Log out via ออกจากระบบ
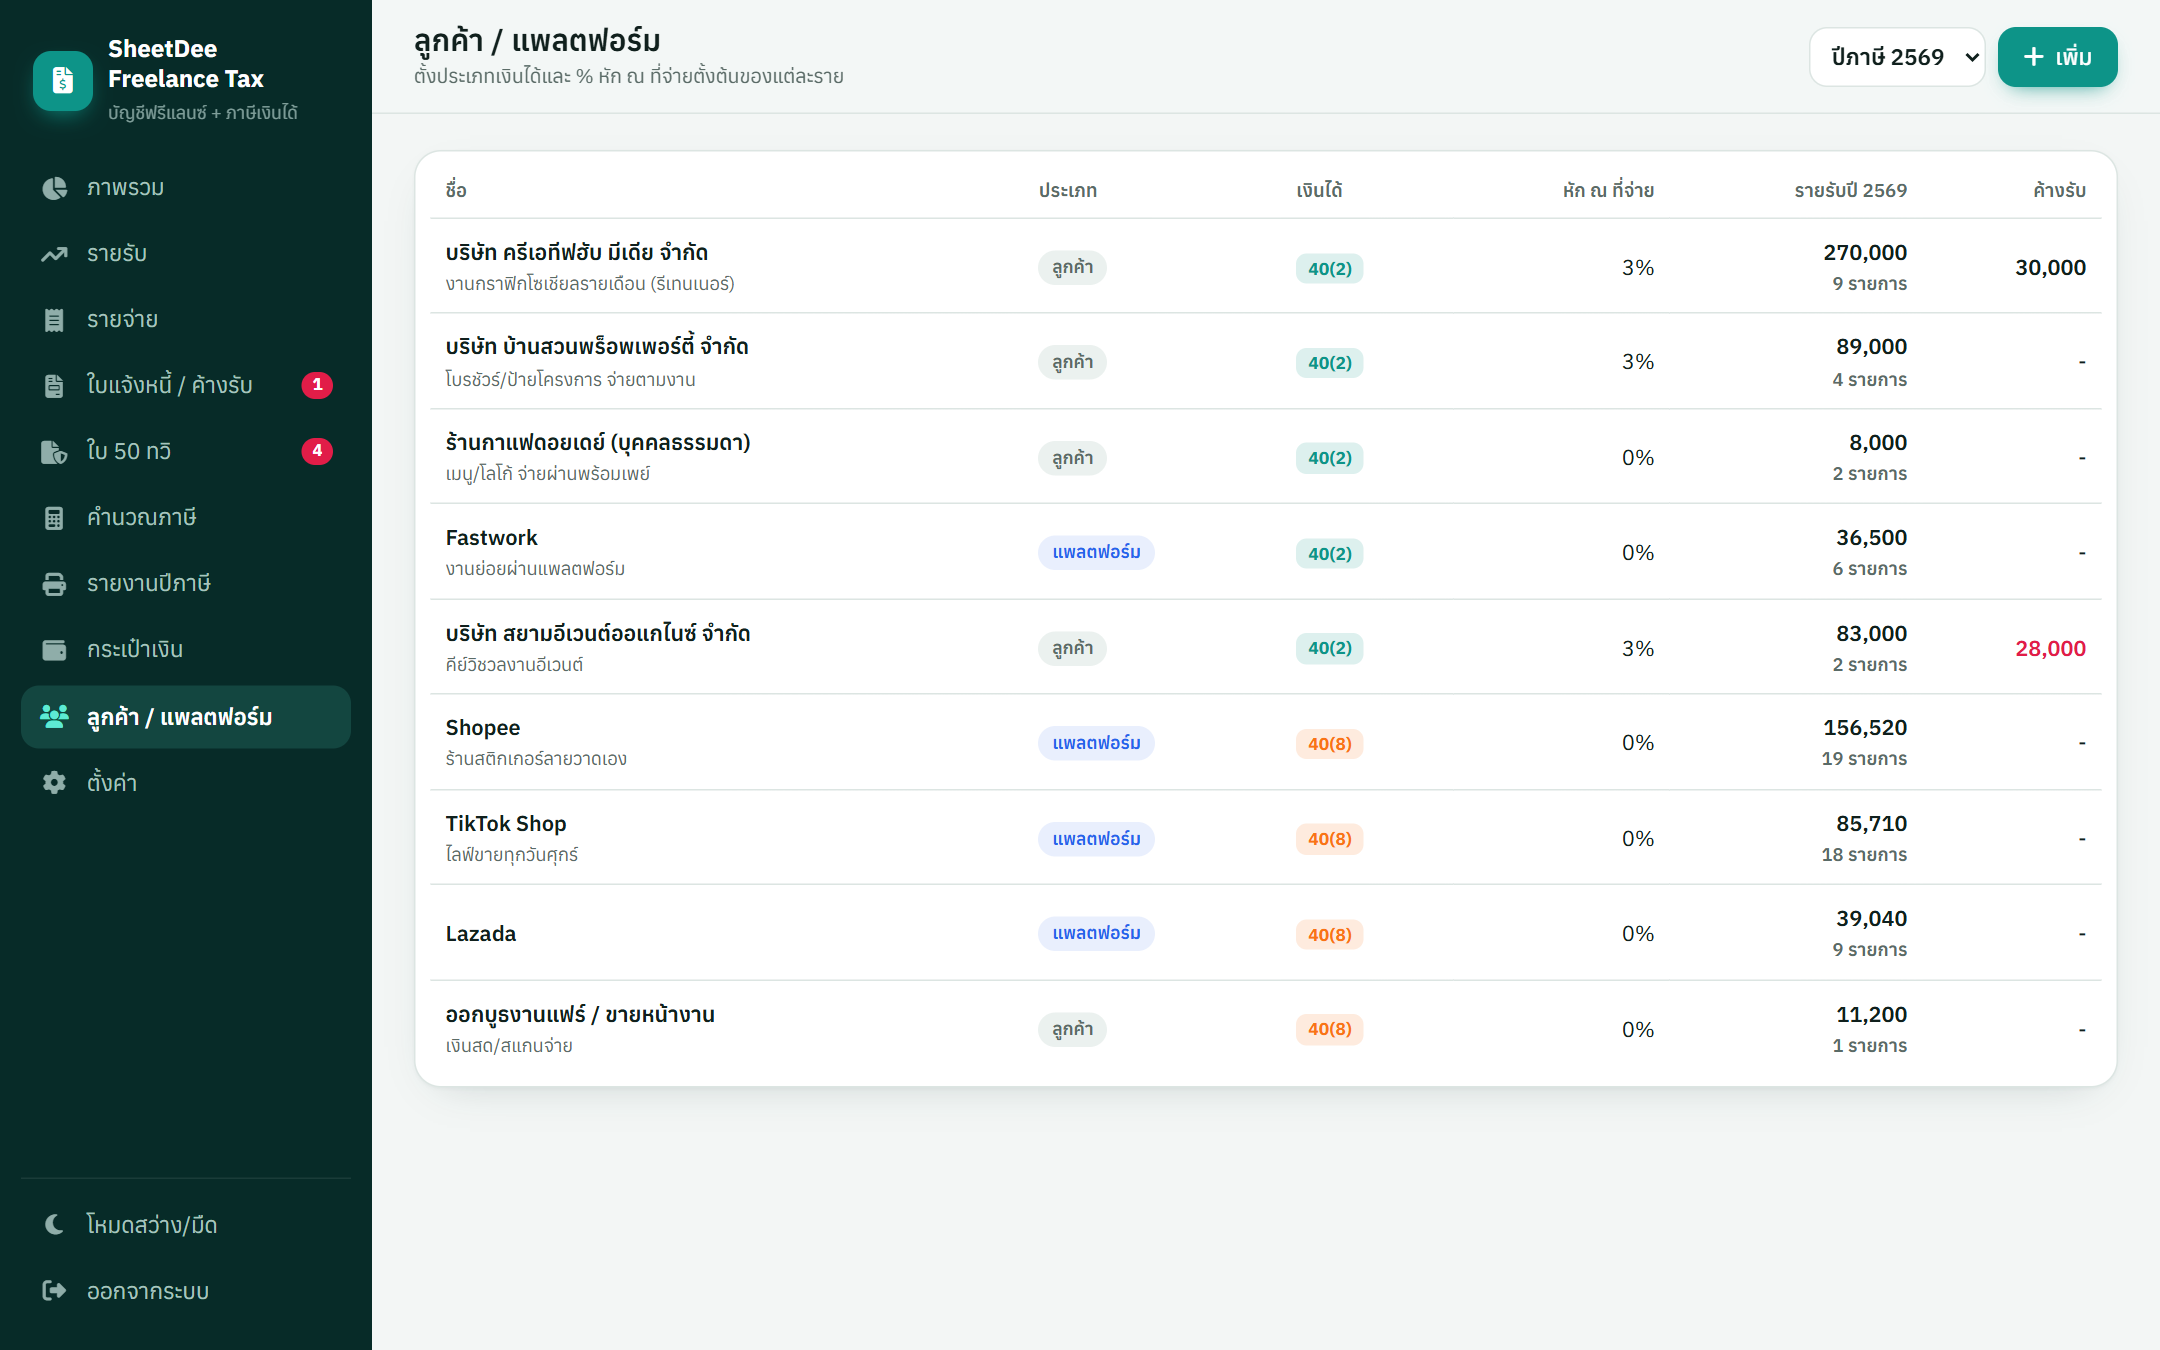This screenshot has width=2160, height=1350. tap(186, 1291)
